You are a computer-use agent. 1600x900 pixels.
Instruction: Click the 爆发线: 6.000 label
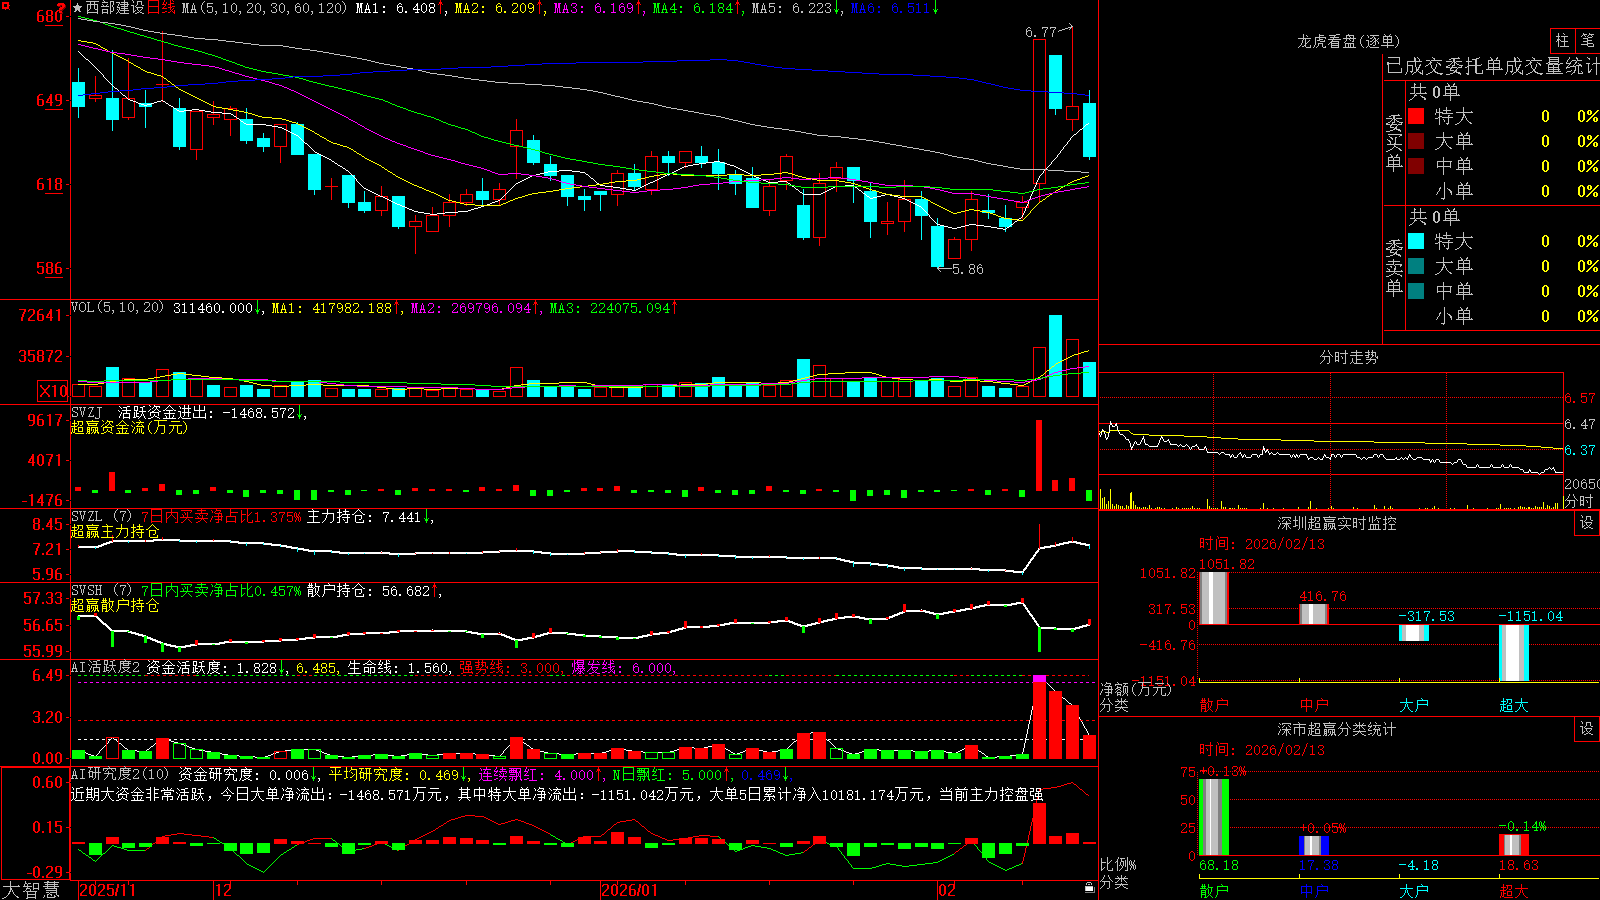(x=623, y=667)
